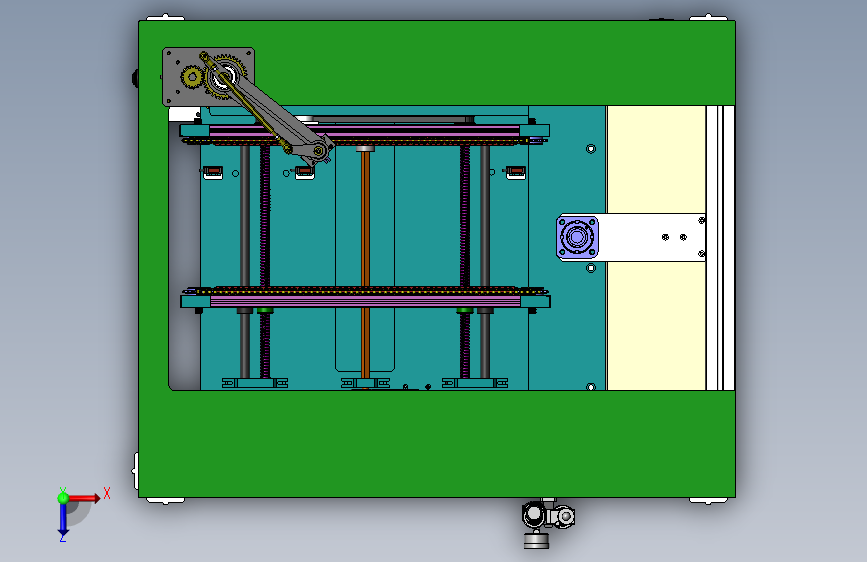Select the gray diagonal linkage arm
867x562 pixels.
click(x=276, y=115)
